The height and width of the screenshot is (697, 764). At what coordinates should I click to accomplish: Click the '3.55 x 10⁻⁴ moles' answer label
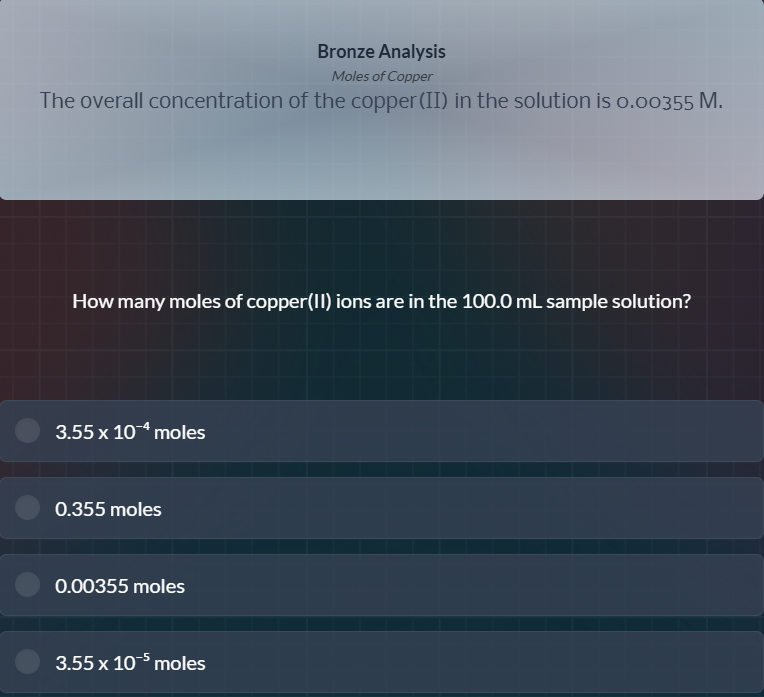point(130,432)
